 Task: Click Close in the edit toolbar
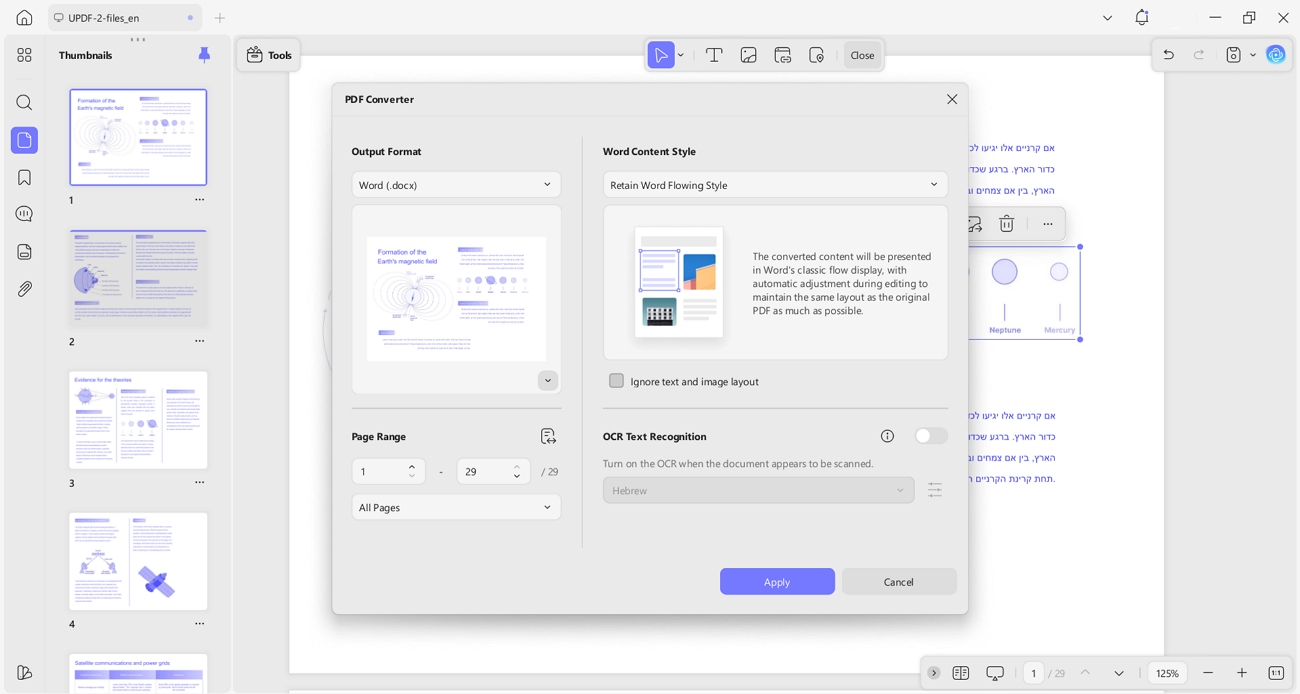(862, 55)
